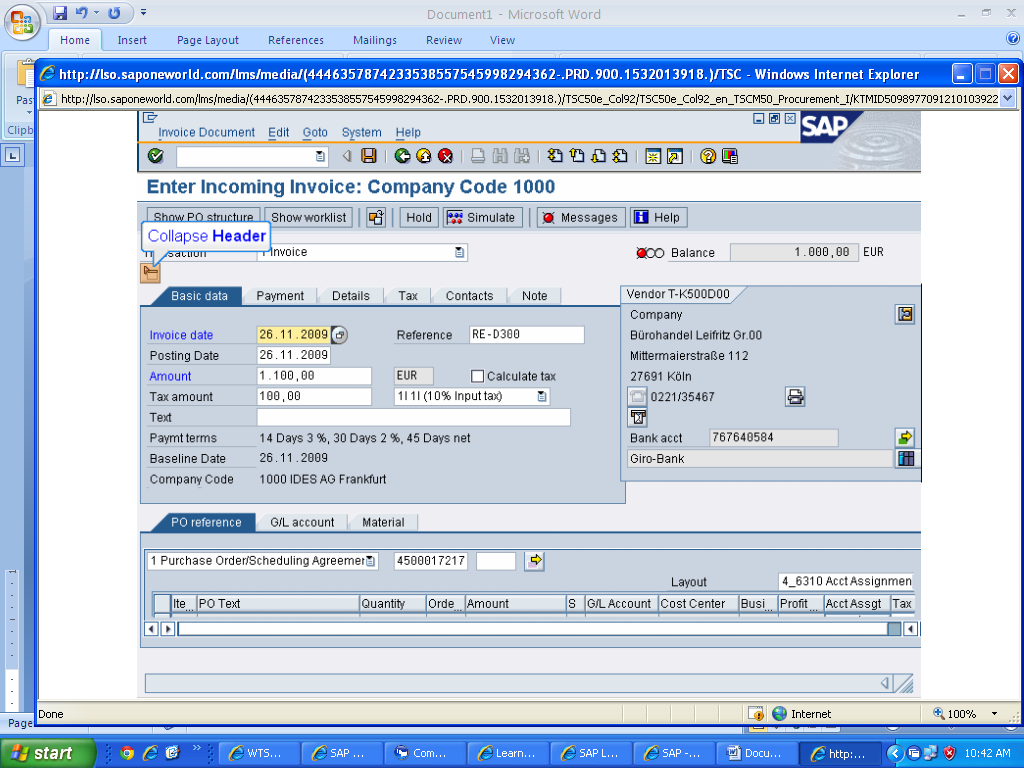
Task: Click the table icon next to Giro-Bank
Action: (x=906, y=458)
